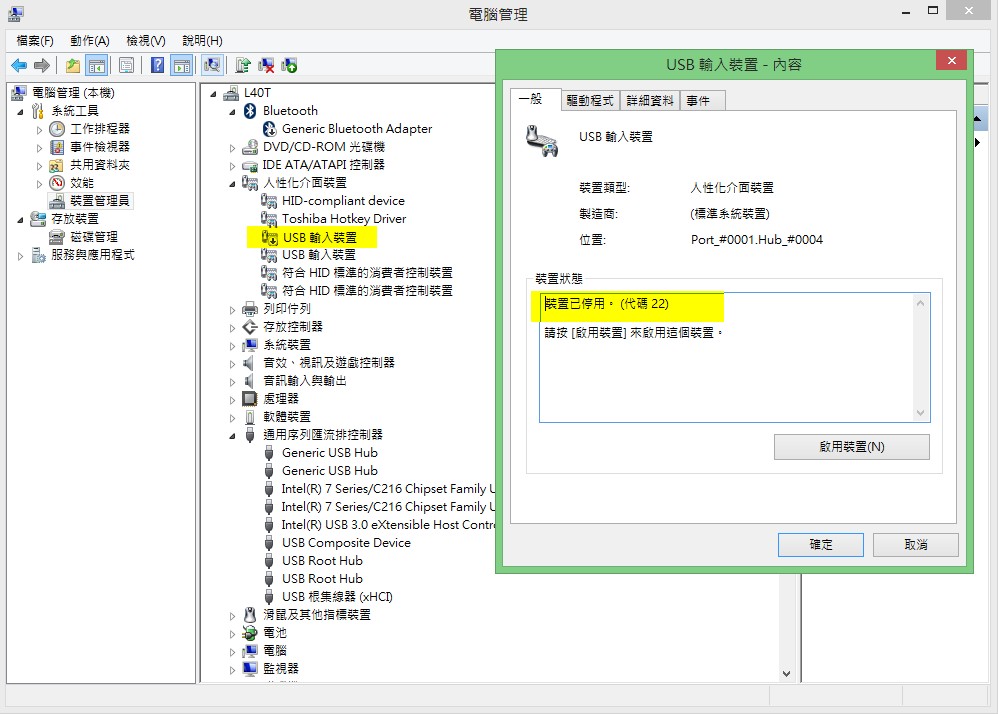Click the Bluetooth category icon in device tree
Viewport: 998px width, 714px height.
pyautogui.click(x=251, y=111)
